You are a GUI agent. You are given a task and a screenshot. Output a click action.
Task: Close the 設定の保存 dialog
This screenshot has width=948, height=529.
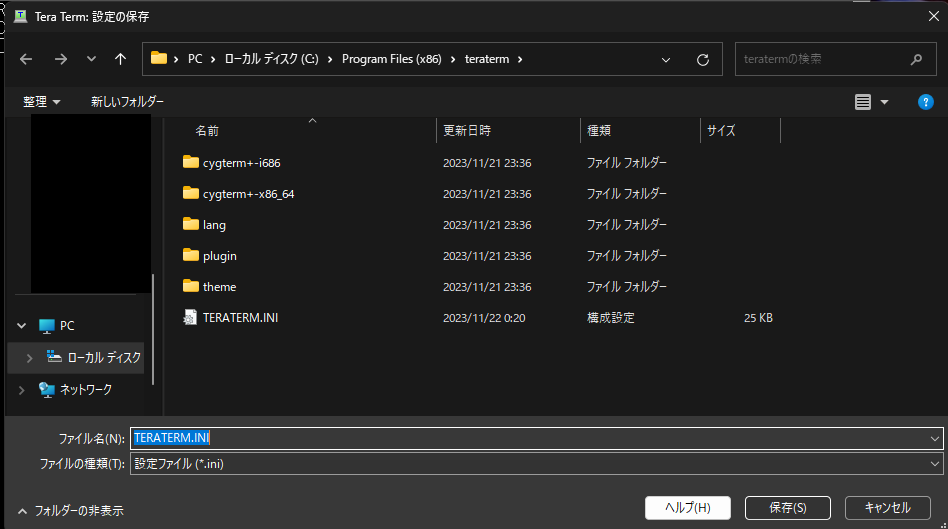(933, 16)
